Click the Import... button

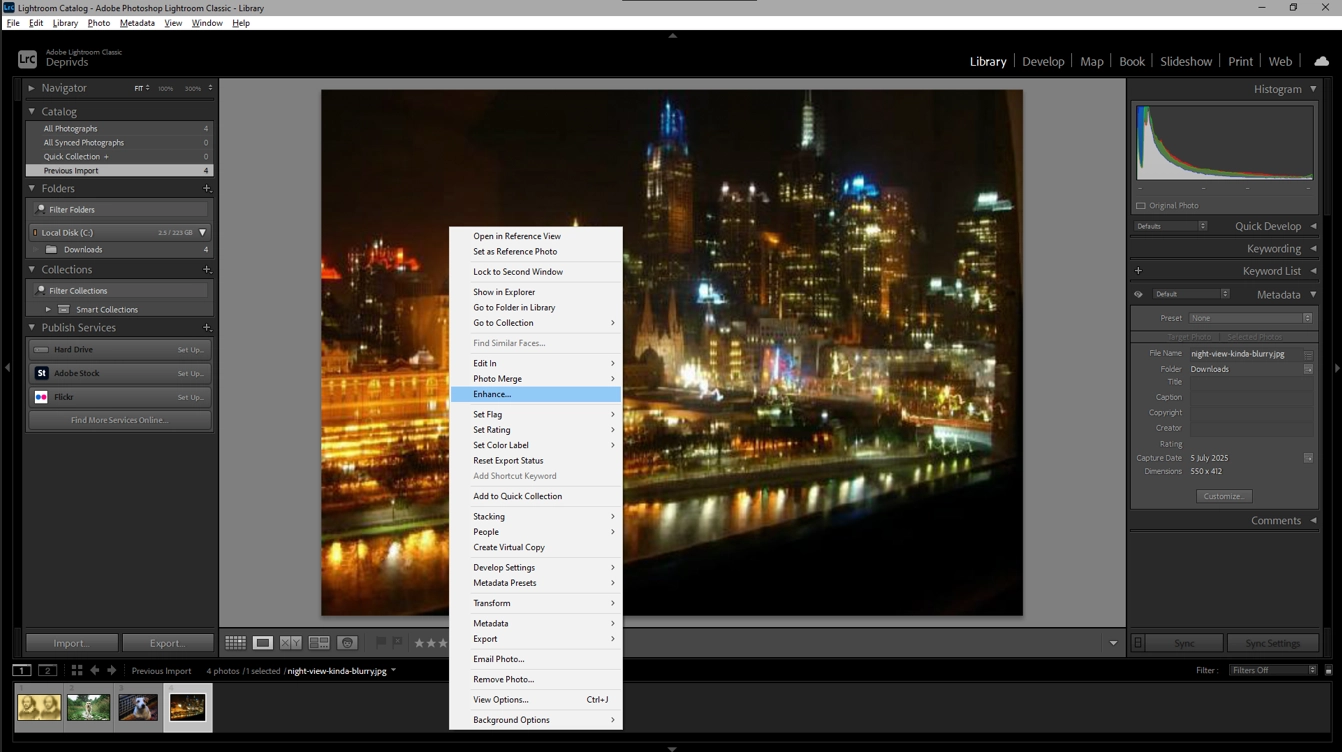tap(71, 643)
